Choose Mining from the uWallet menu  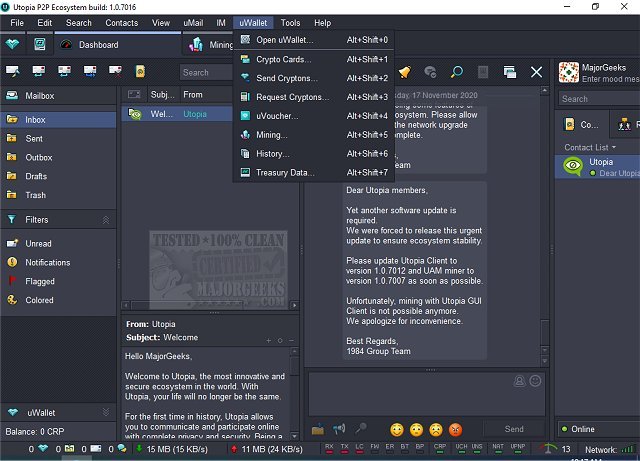point(313,135)
